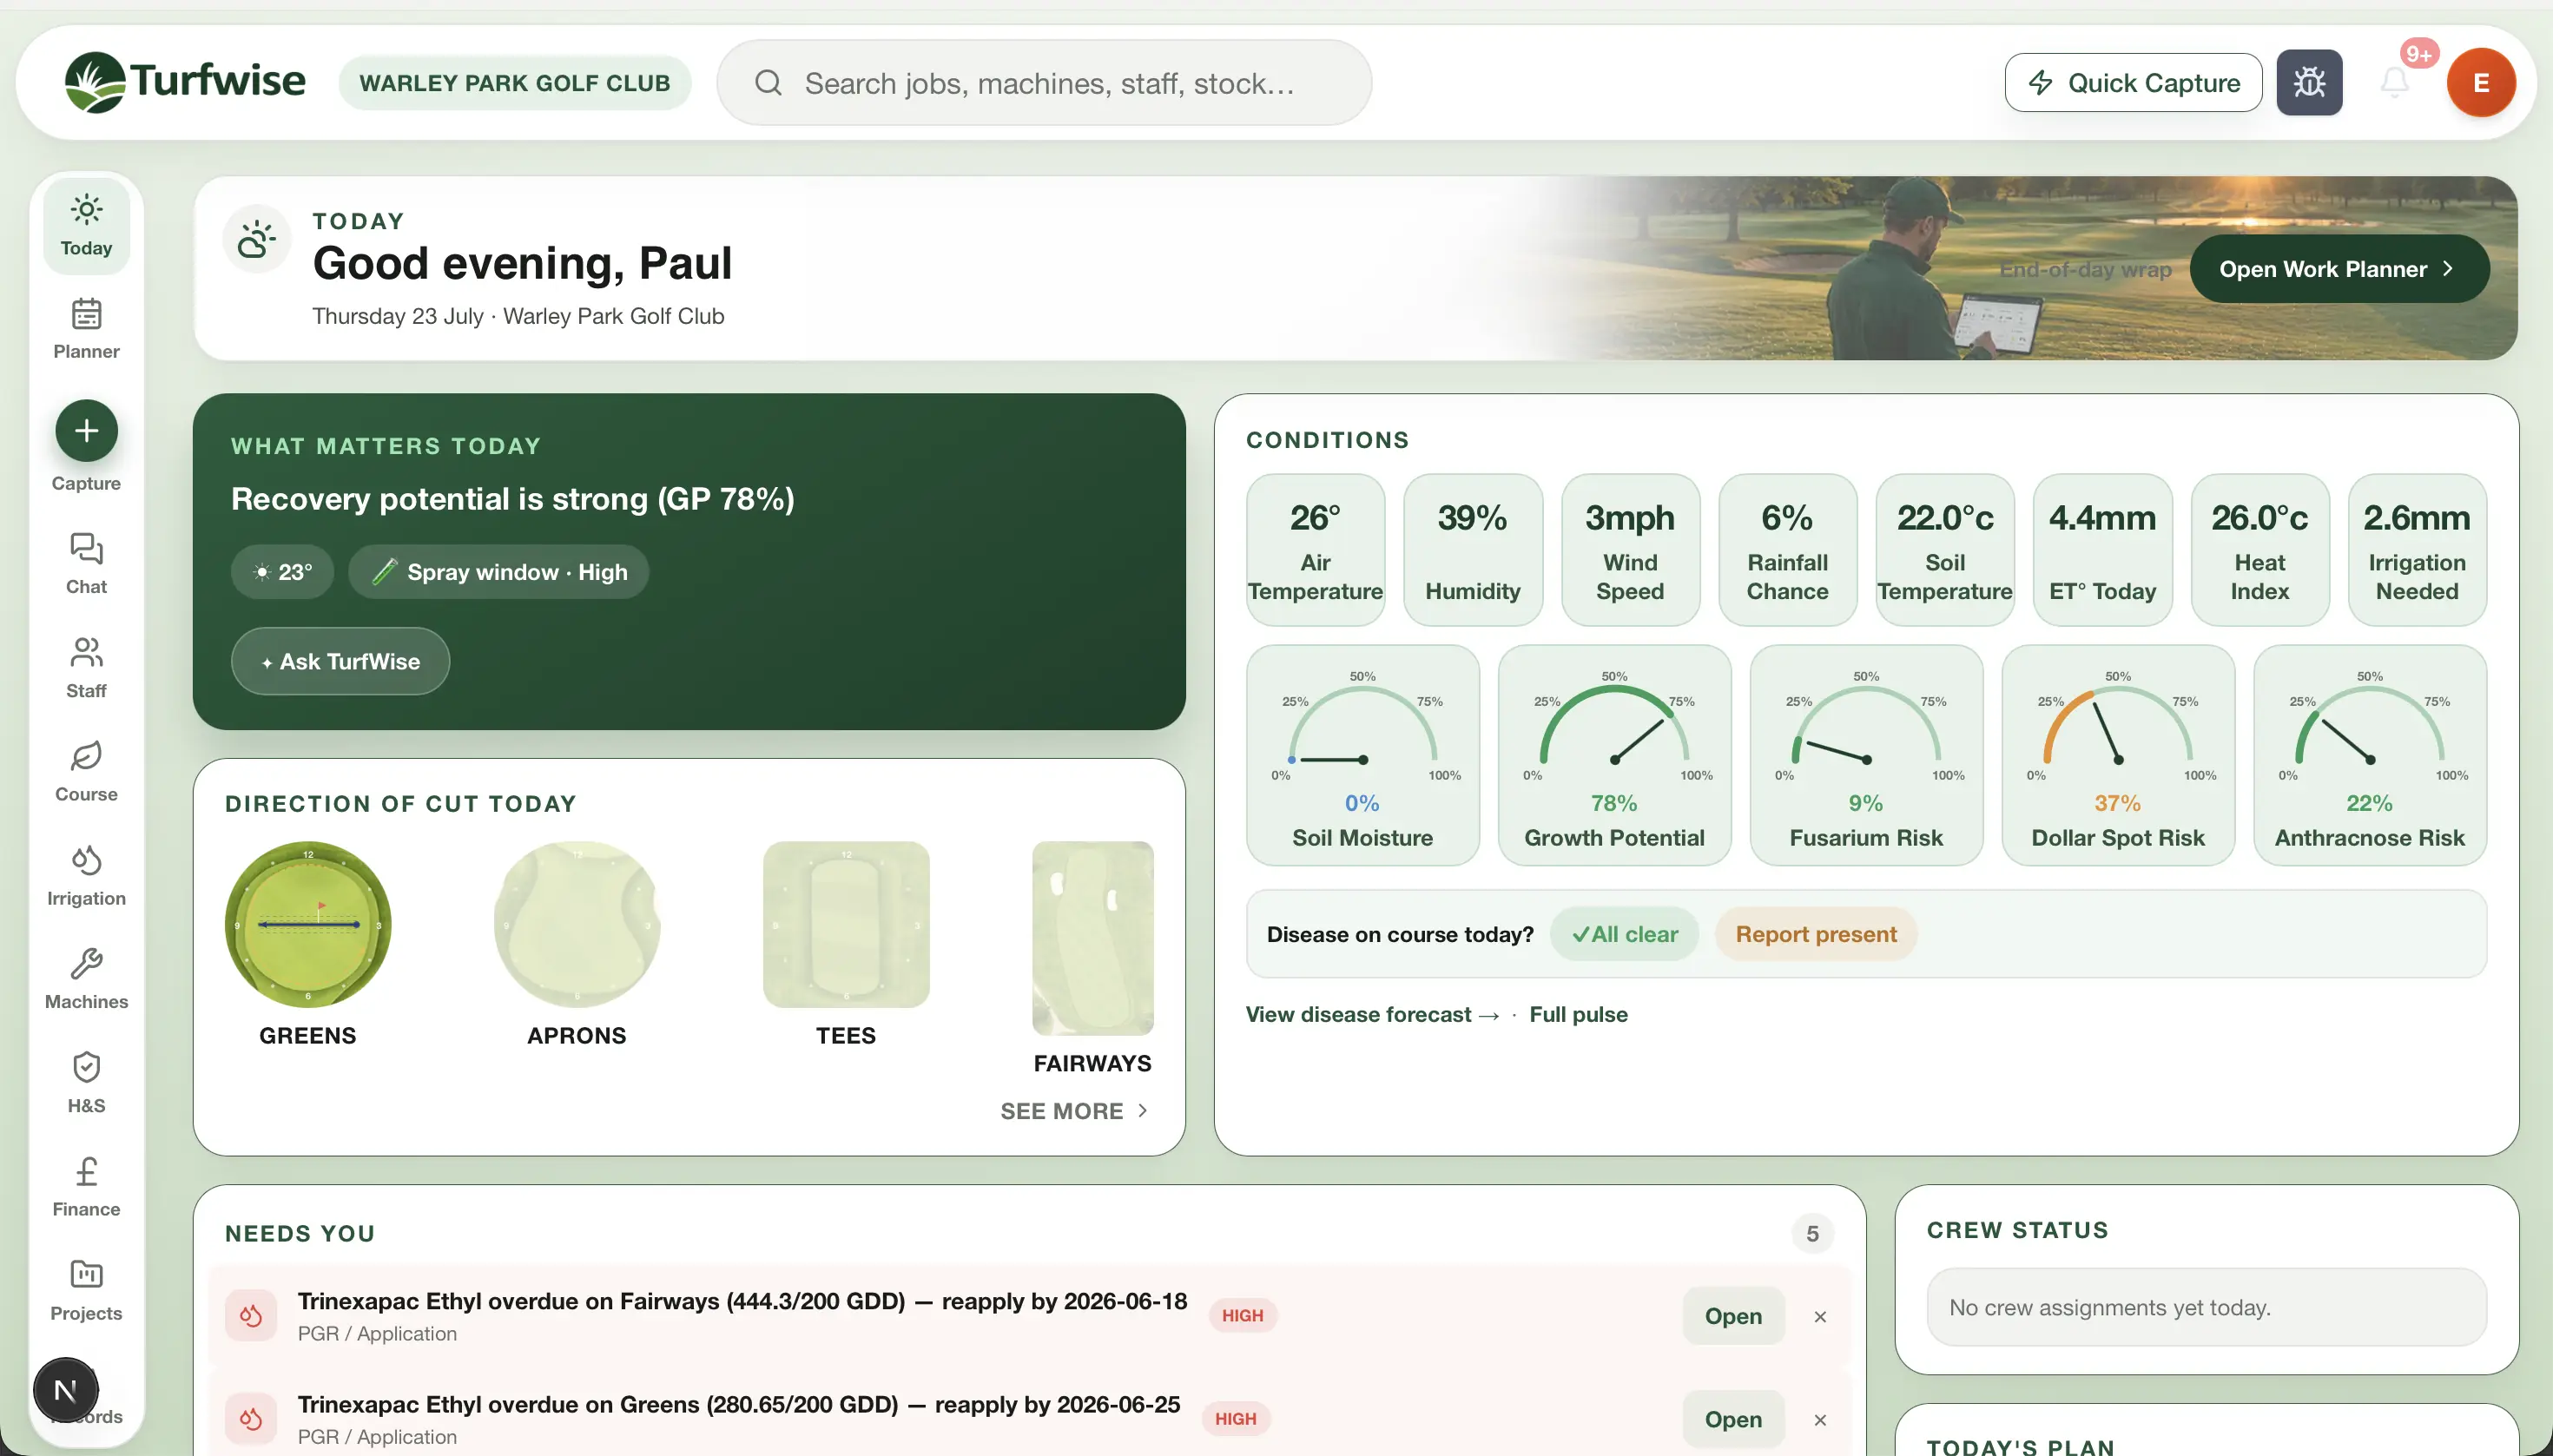Follow the Full pulse link
The width and height of the screenshot is (2553, 1456).
point(1578,1015)
